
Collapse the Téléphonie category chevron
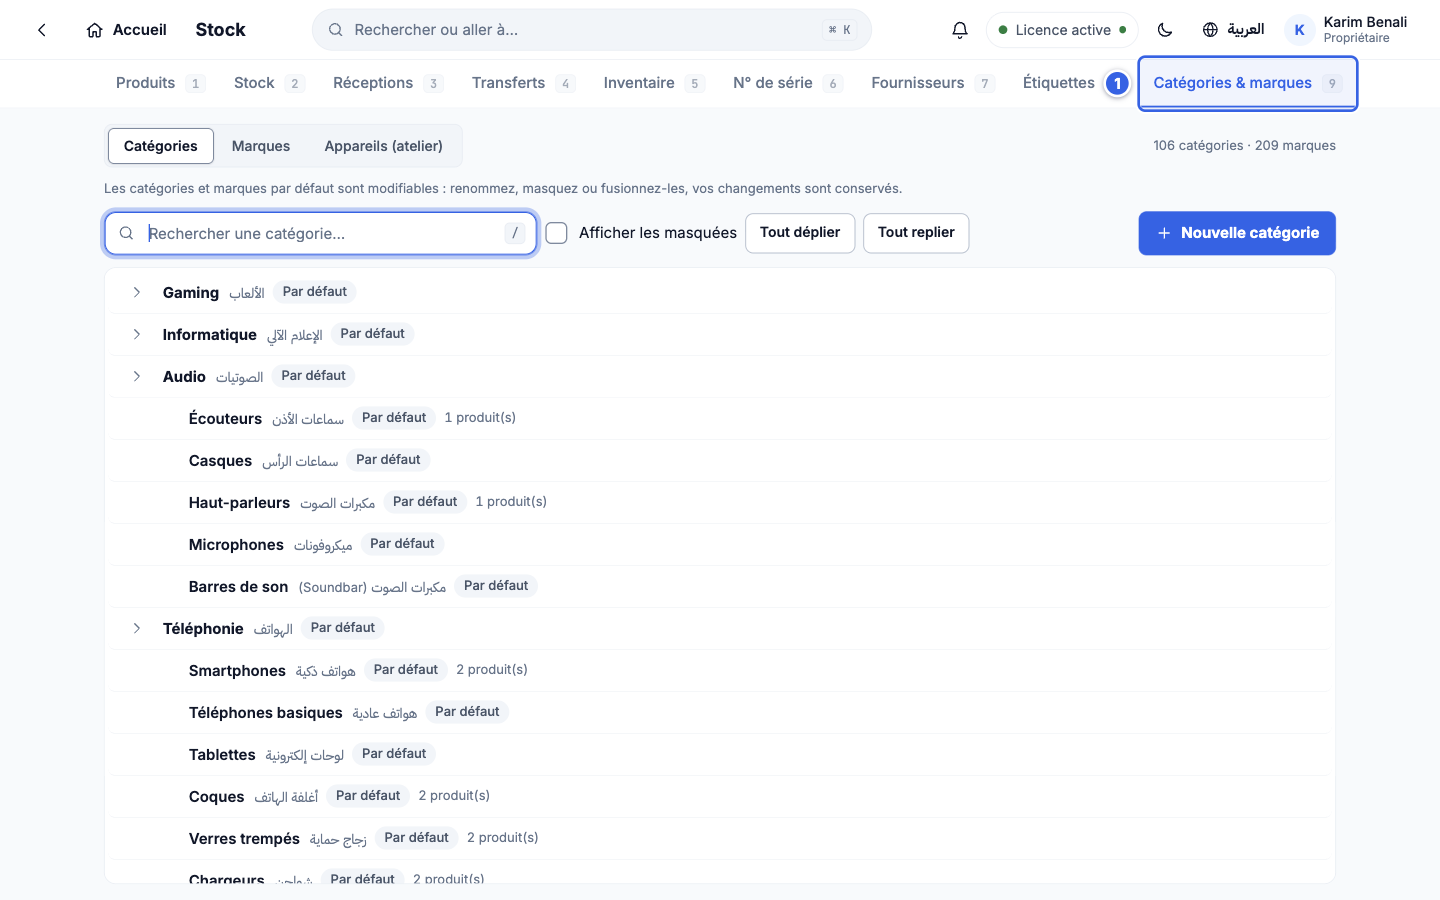(x=137, y=628)
